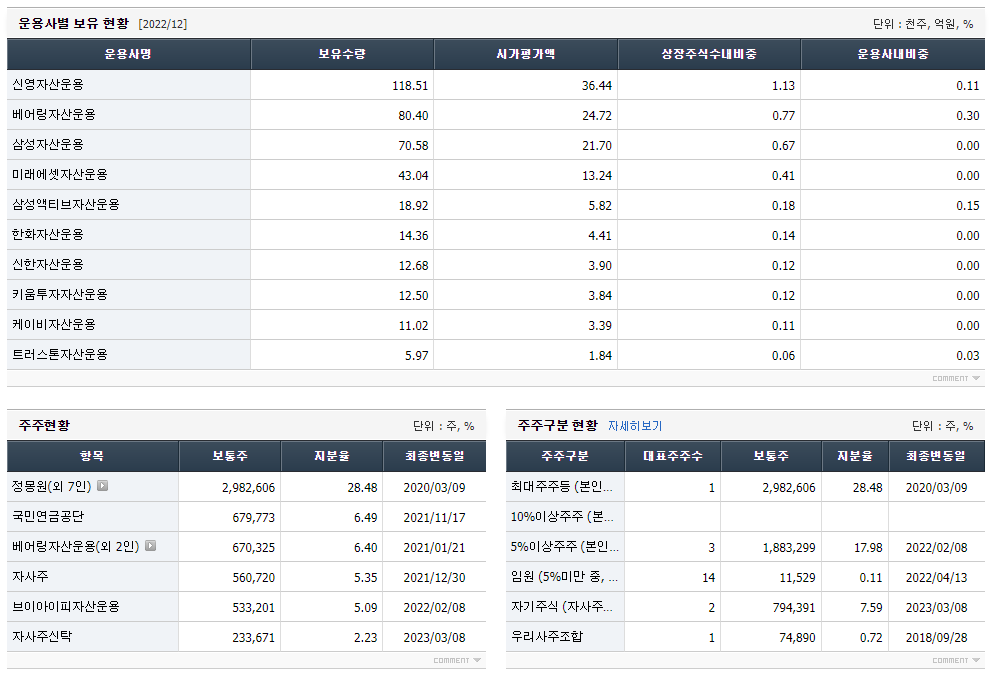
Task: Select the 미래에셋자산운용 row name
Action: (x=60, y=175)
